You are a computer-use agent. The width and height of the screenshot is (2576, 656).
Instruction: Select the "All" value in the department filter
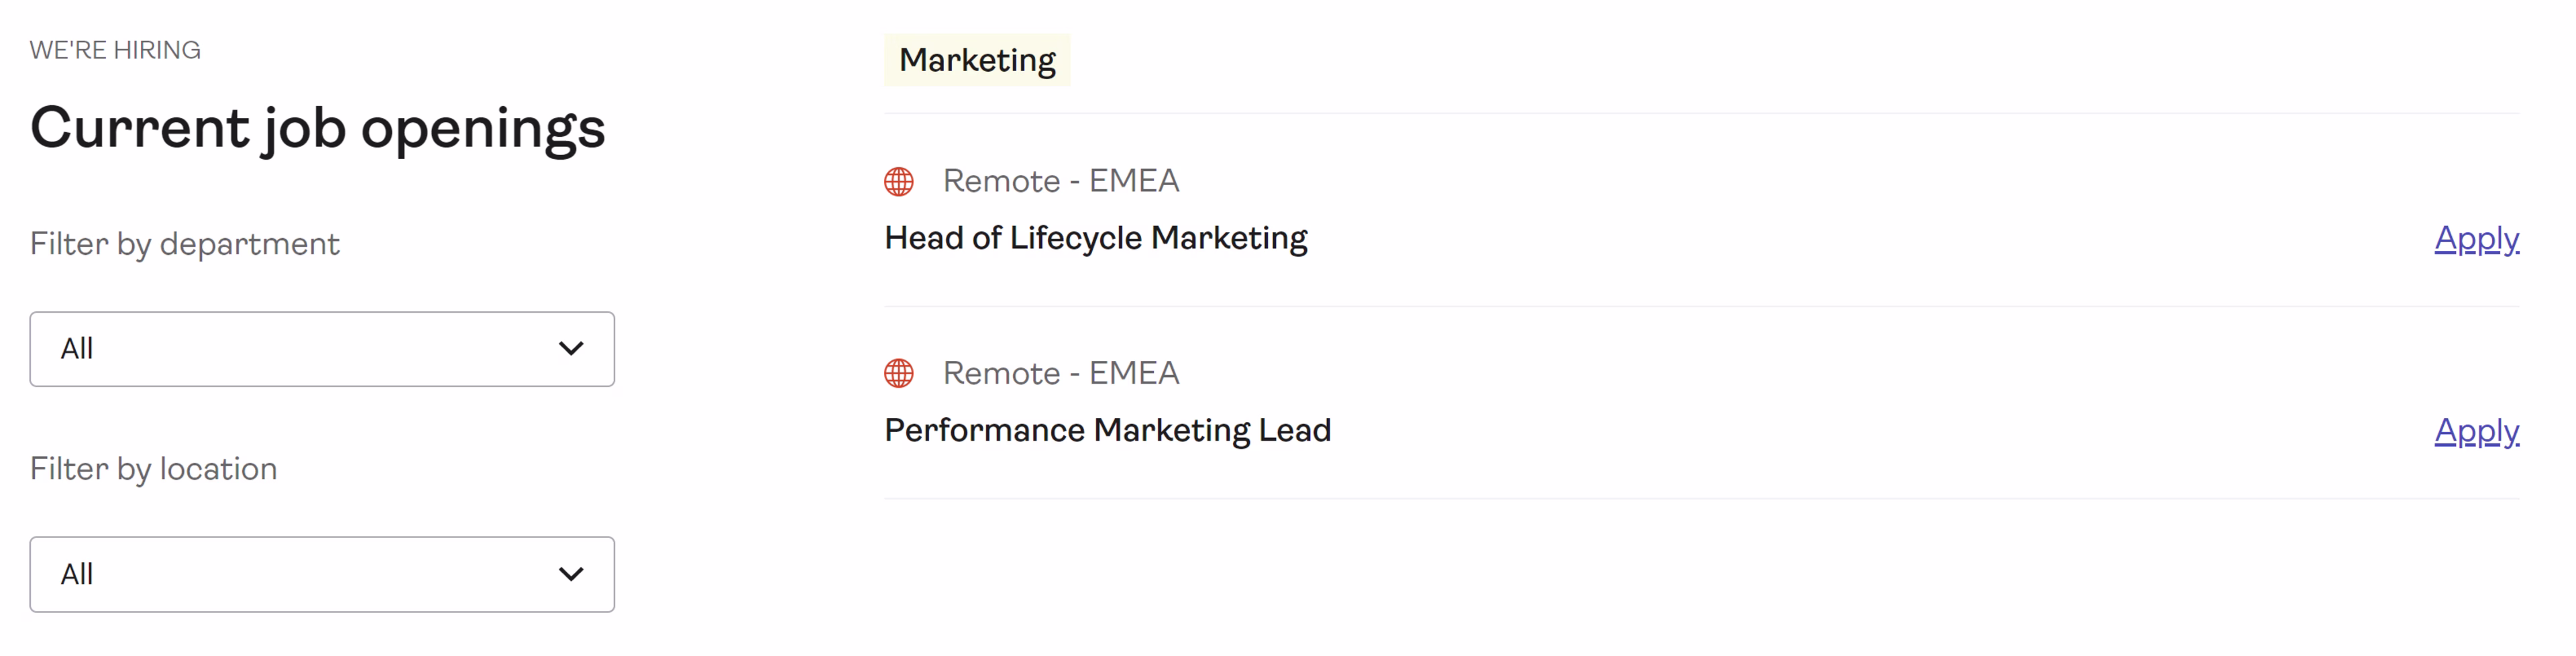77,349
